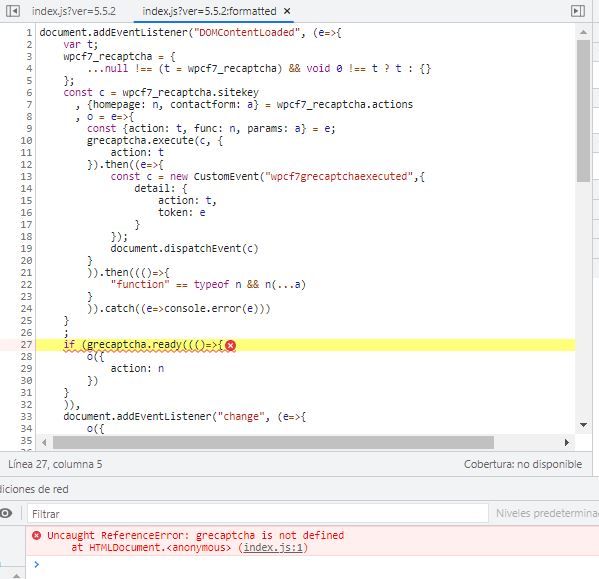Click line number 27 in the gutter
Image resolution: width=599 pixels, height=579 pixels.
point(26,344)
